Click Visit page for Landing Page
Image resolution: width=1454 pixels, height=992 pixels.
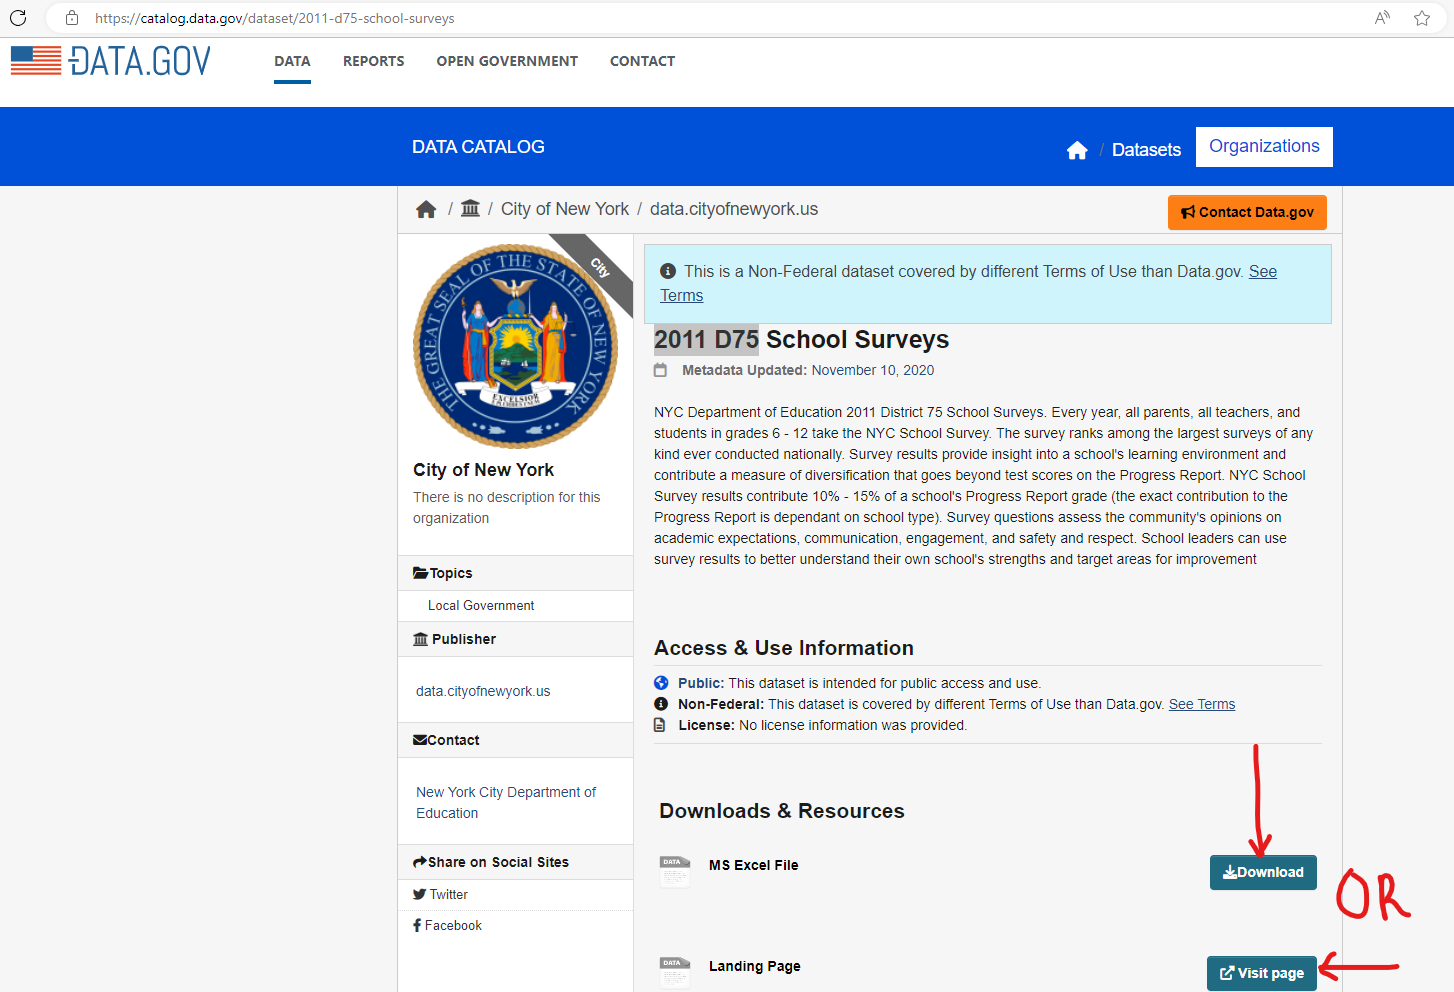pos(1262,973)
